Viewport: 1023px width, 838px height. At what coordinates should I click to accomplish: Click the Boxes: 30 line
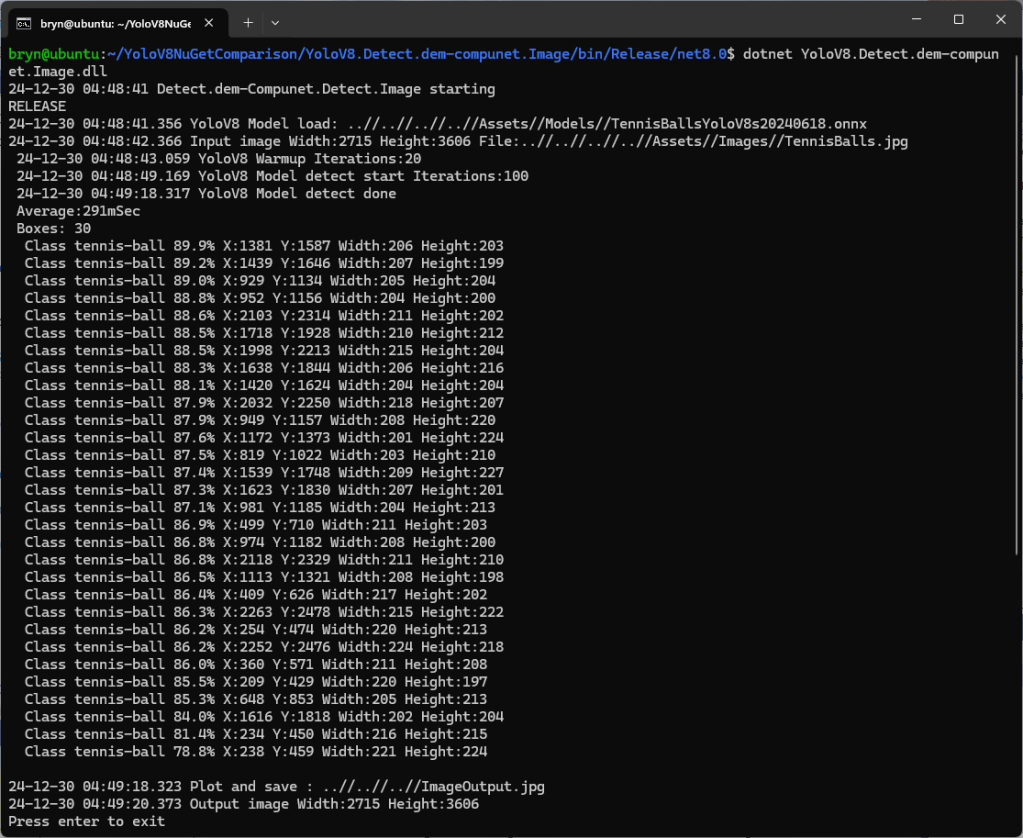coord(53,228)
